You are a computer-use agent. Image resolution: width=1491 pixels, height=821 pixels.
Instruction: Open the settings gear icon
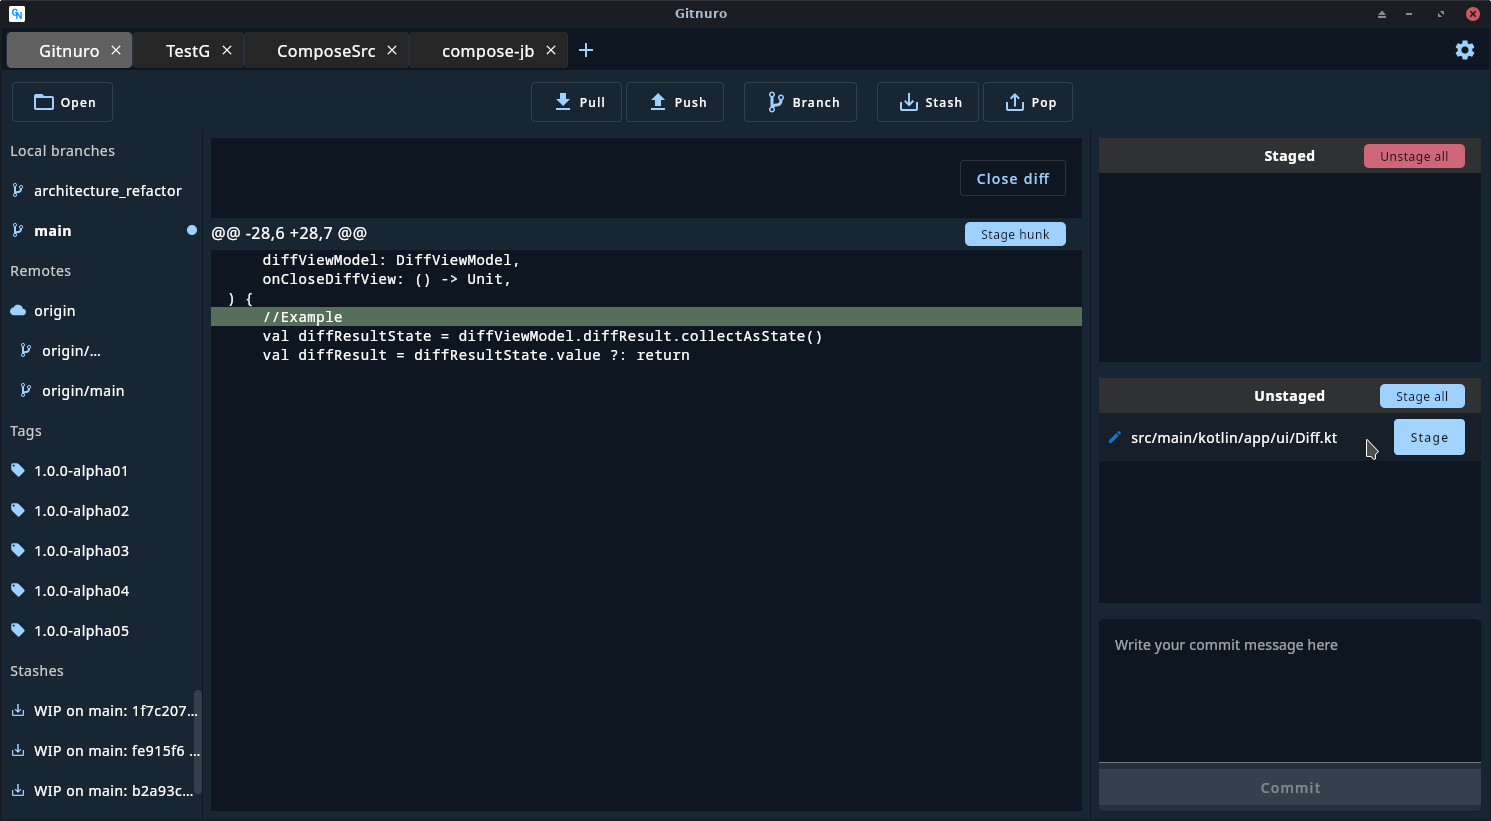pyautogui.click(x=1464, y=50)
